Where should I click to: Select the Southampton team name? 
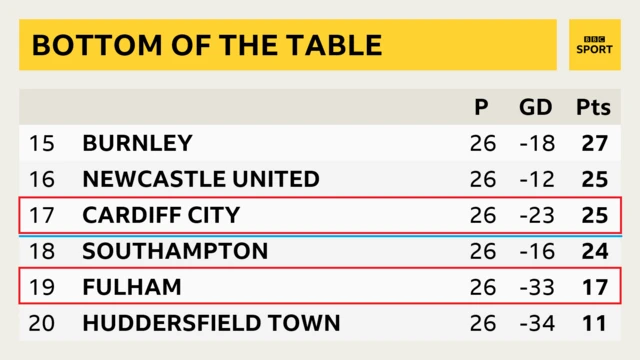point(175,251)
